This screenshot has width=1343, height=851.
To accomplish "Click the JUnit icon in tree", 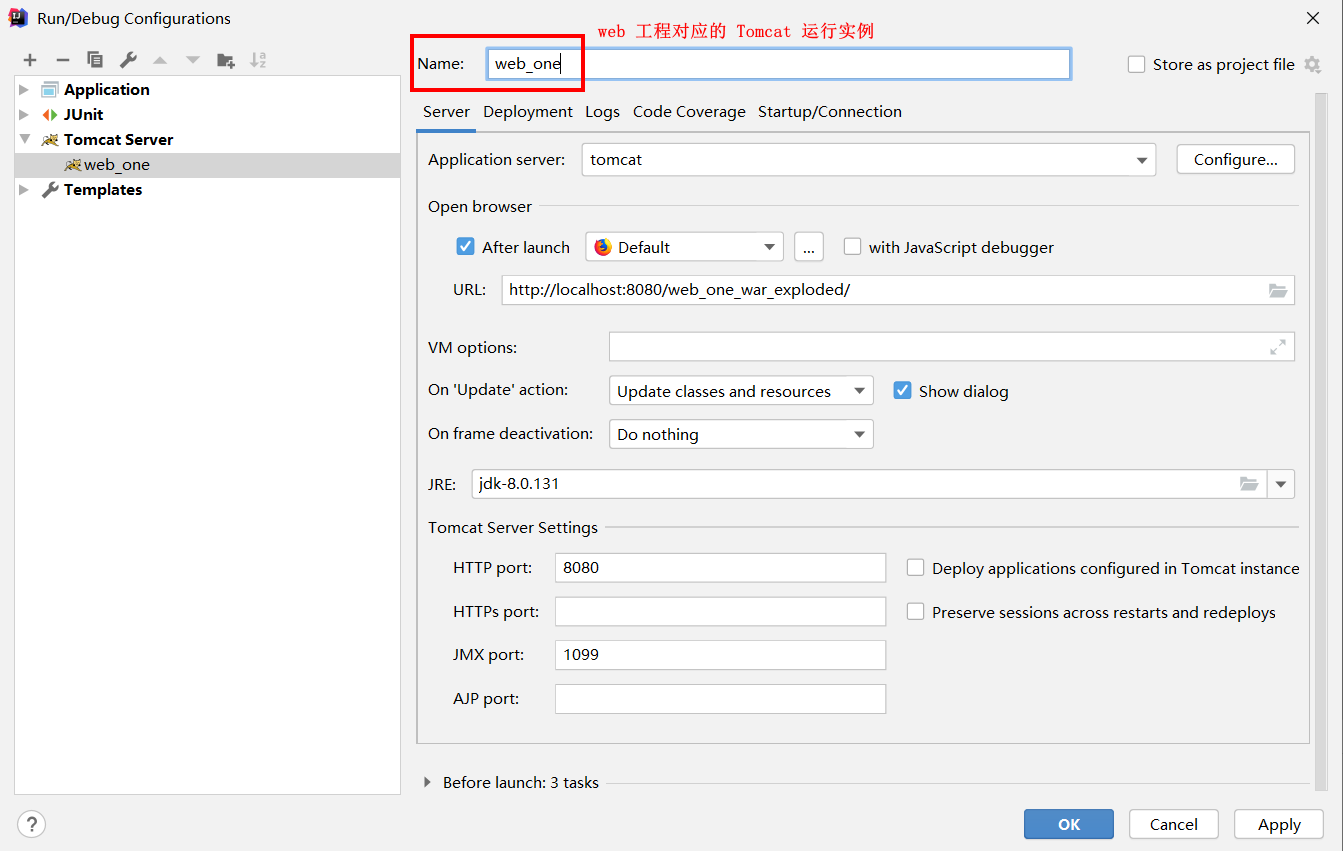I will click(x=50, y=115).
